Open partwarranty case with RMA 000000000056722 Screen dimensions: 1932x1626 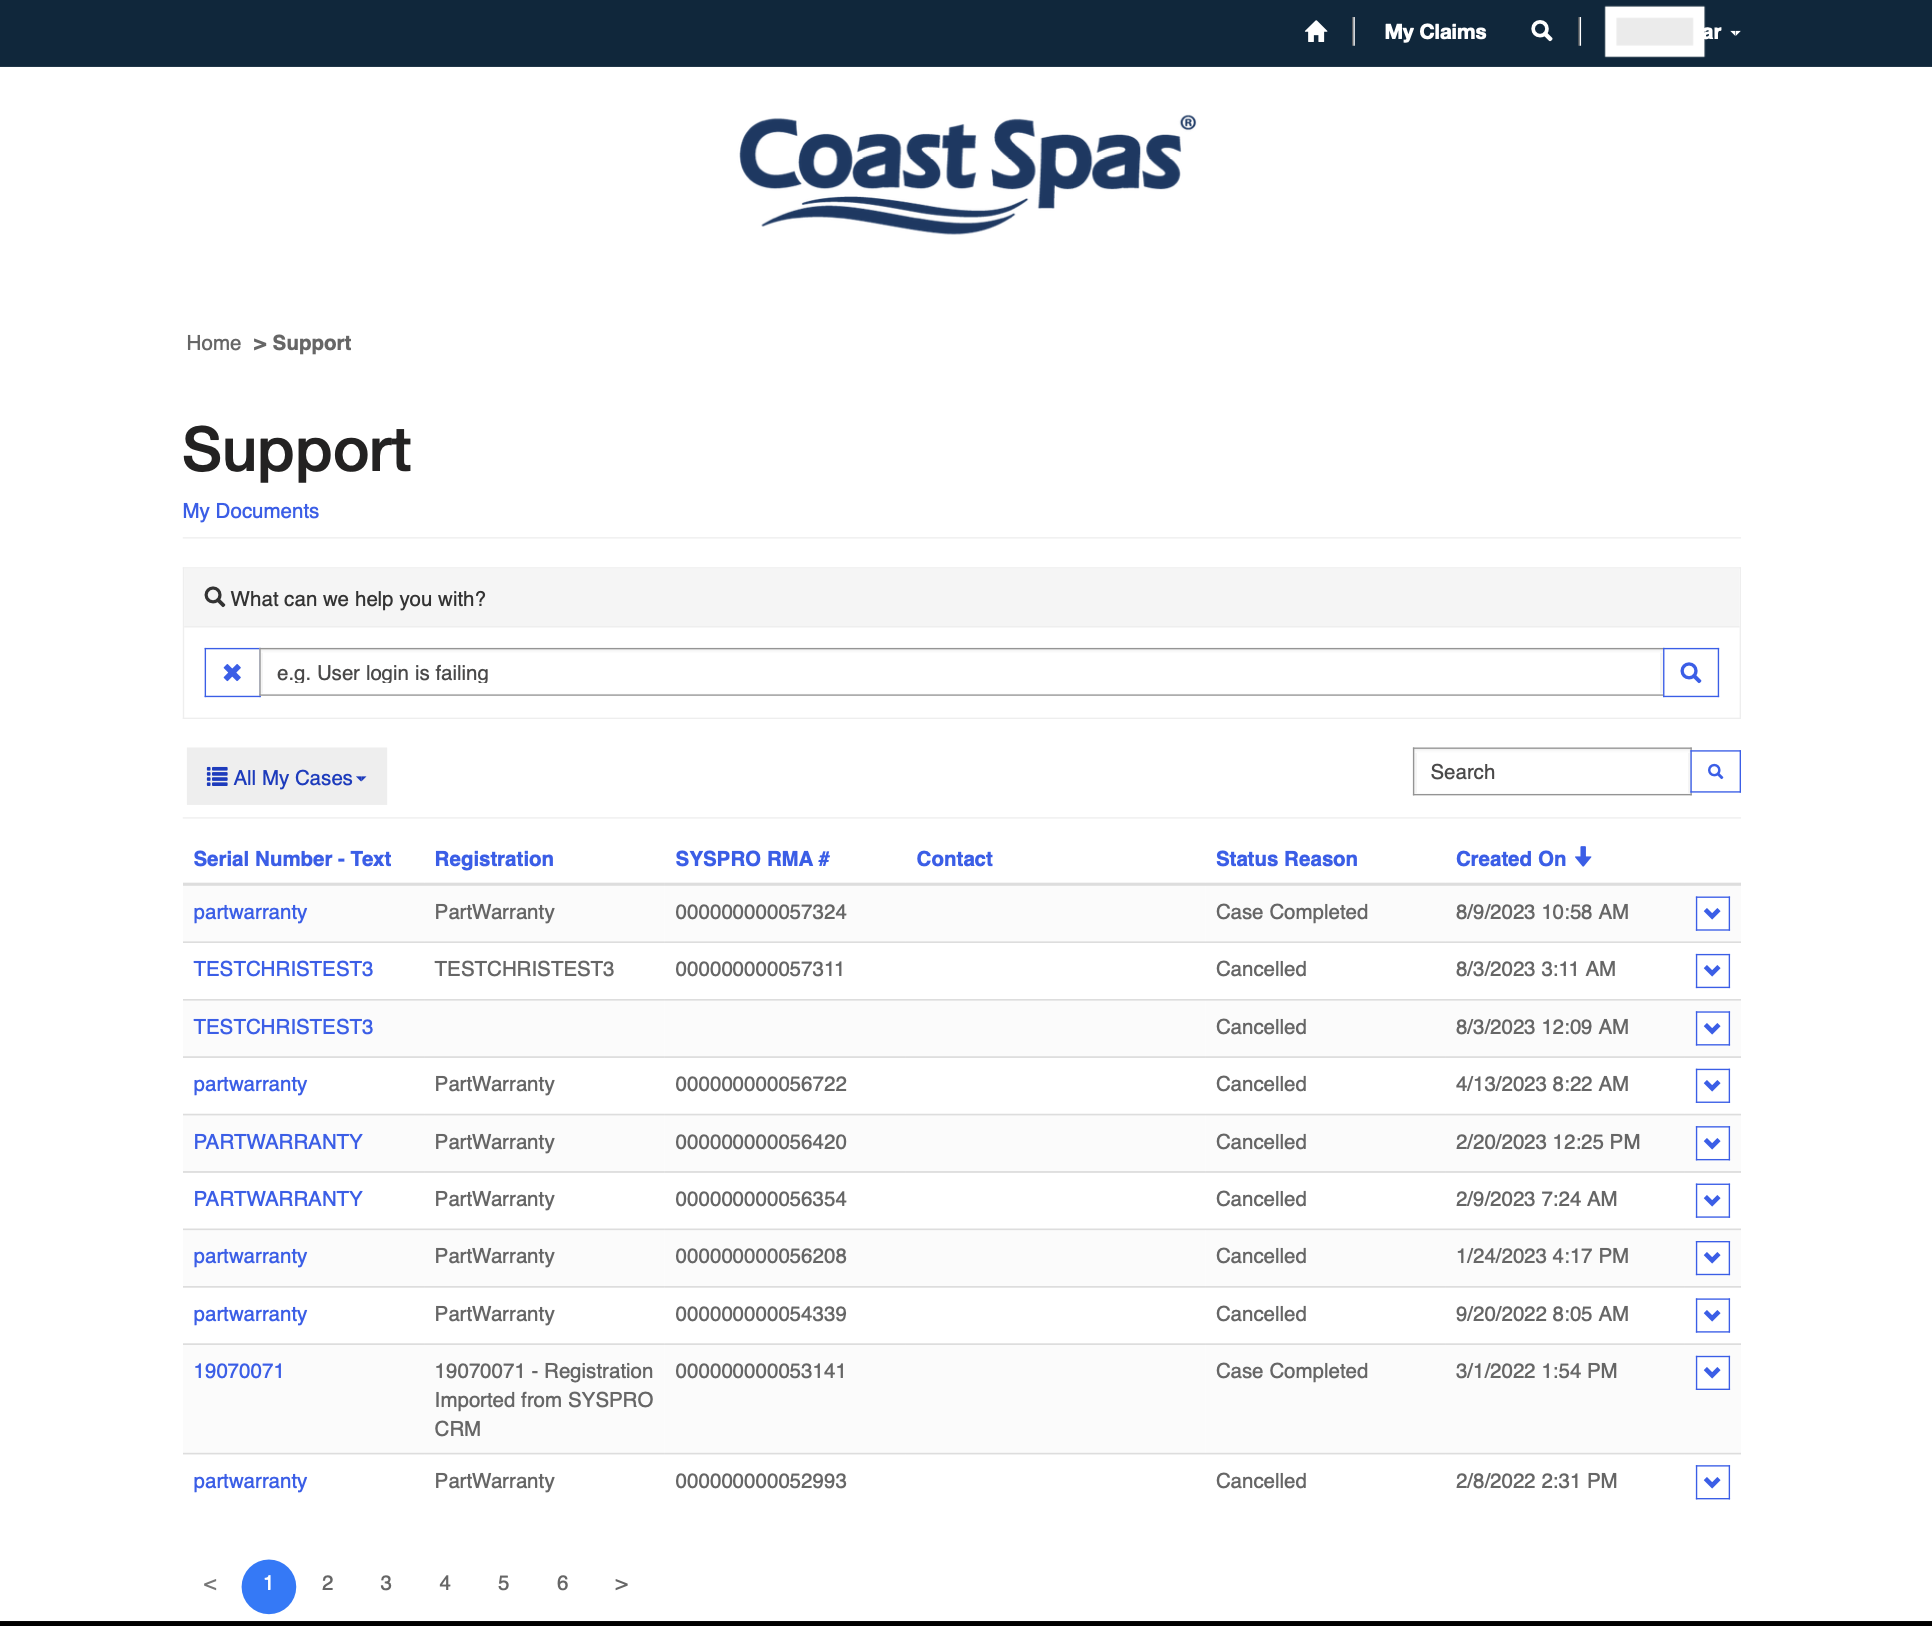point(250,1084)
